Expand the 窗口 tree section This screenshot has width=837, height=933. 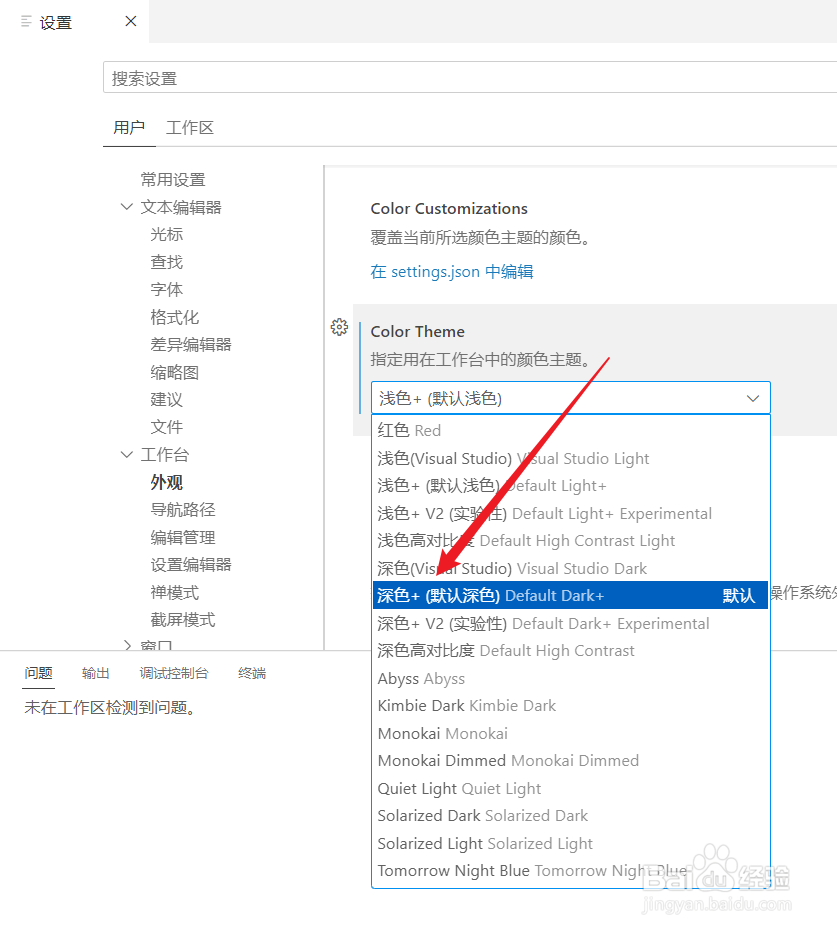point(127,644)
